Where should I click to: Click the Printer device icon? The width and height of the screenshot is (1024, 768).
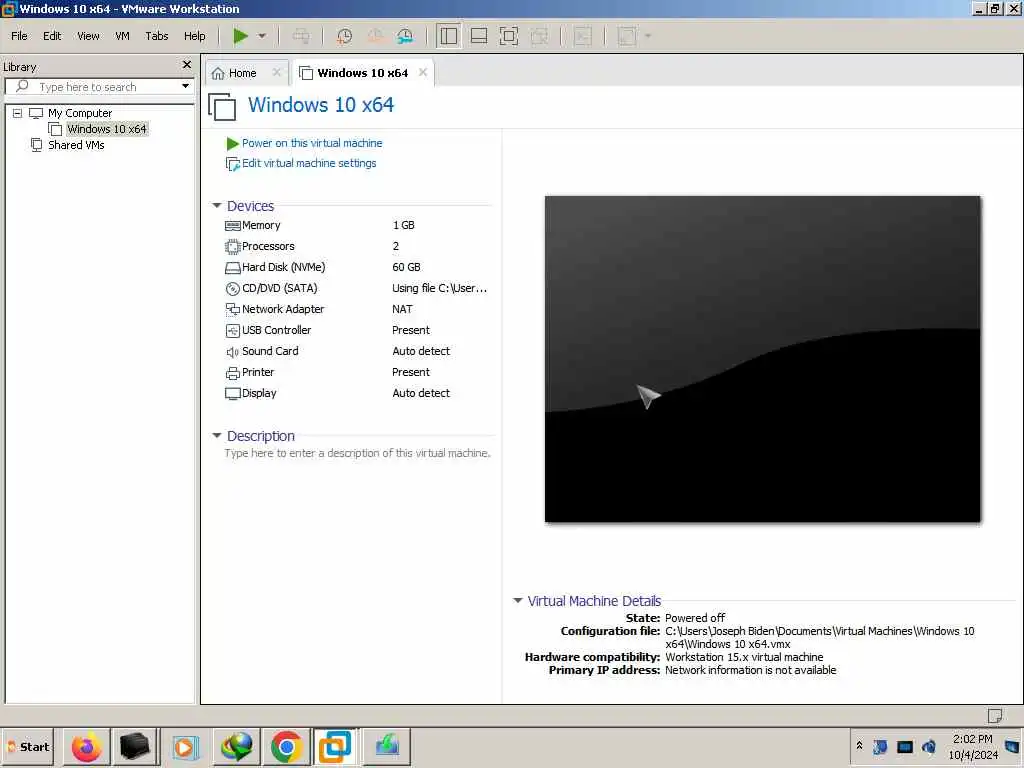(232, 373)
